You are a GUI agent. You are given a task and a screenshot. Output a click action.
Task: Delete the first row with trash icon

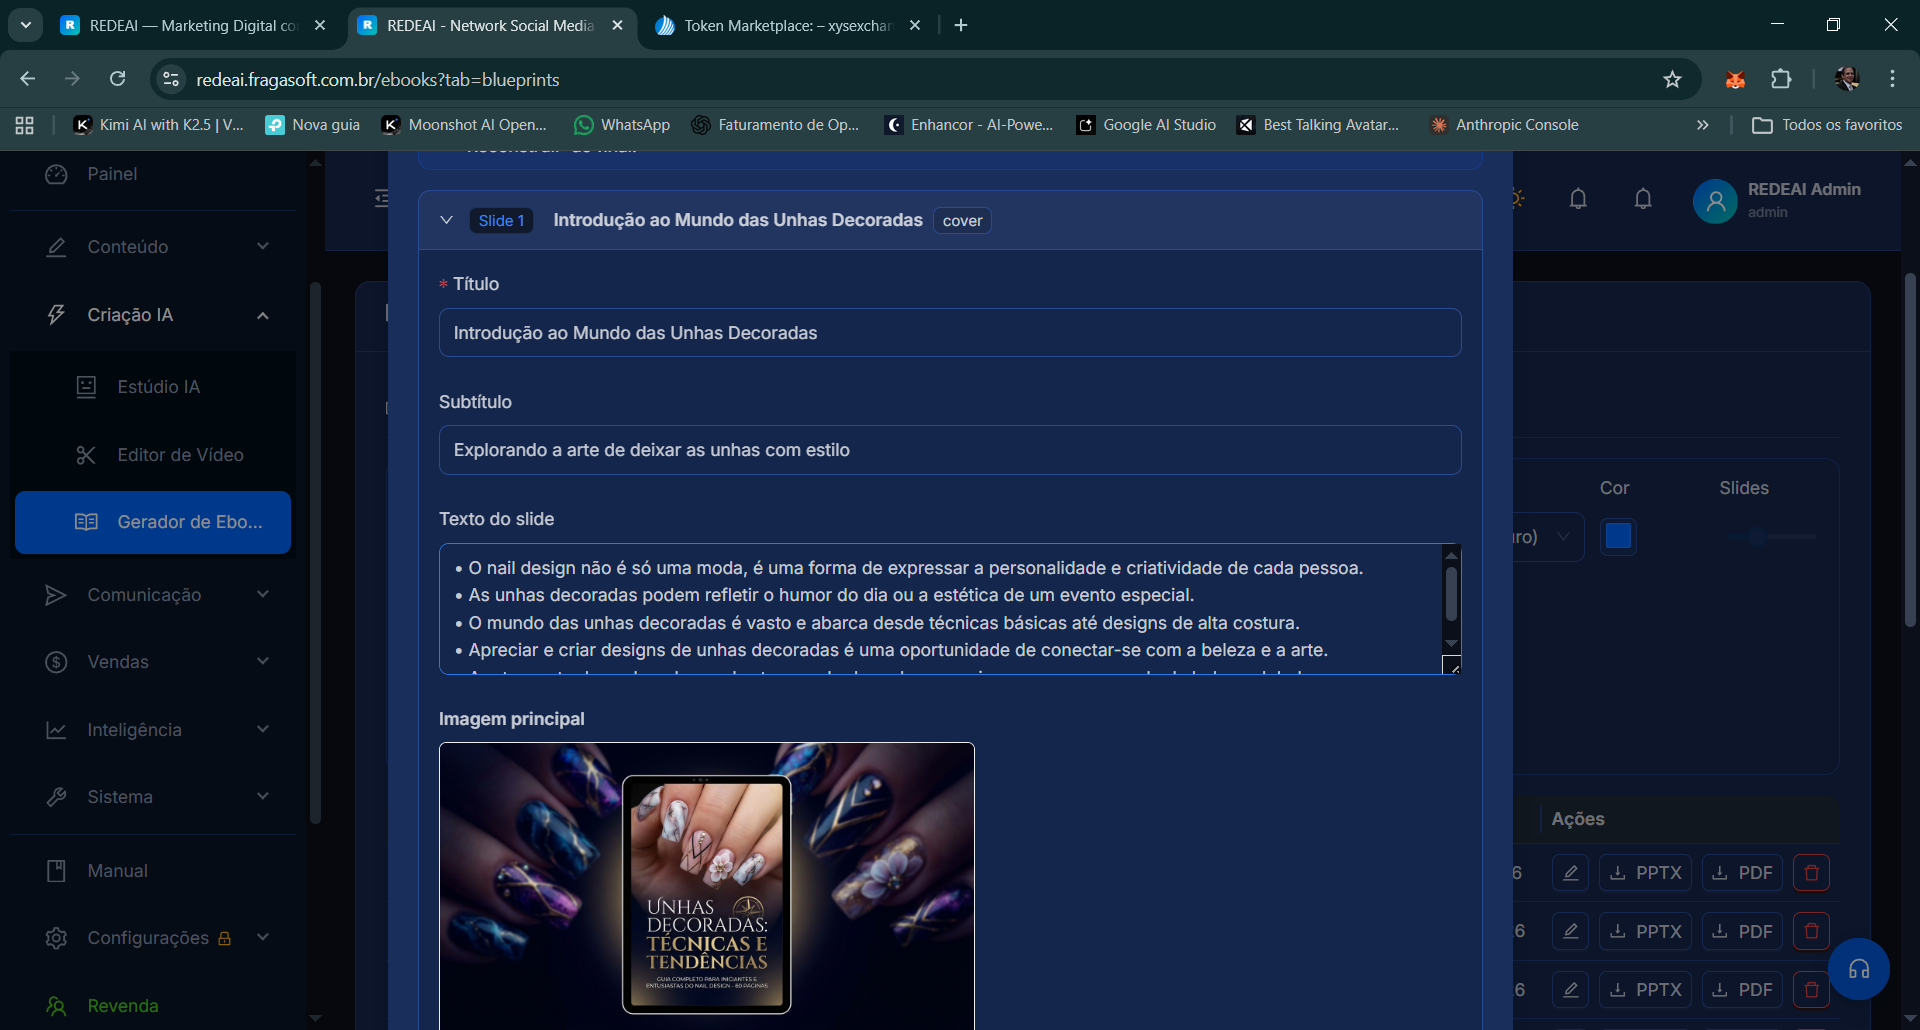pos(1811,873)
